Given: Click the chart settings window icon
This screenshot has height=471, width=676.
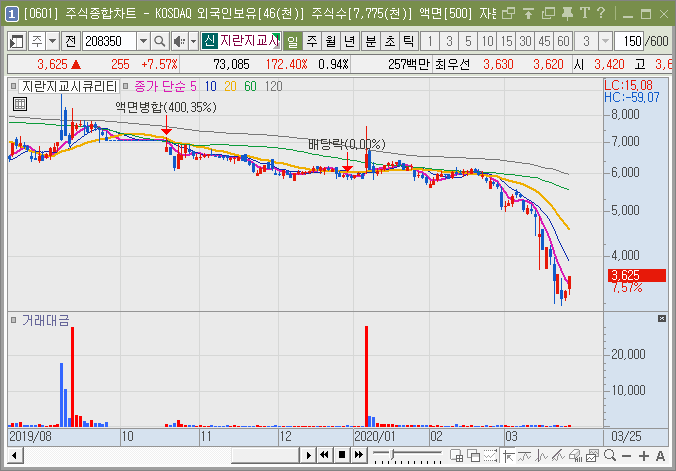Looking at the screenshot, I should pyautogui.click(x=592, y=455).
